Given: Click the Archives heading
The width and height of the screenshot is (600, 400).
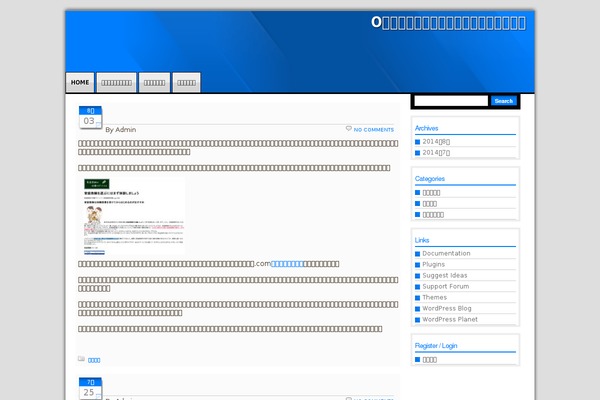Looking at the screenshot, I should [426, 128].
